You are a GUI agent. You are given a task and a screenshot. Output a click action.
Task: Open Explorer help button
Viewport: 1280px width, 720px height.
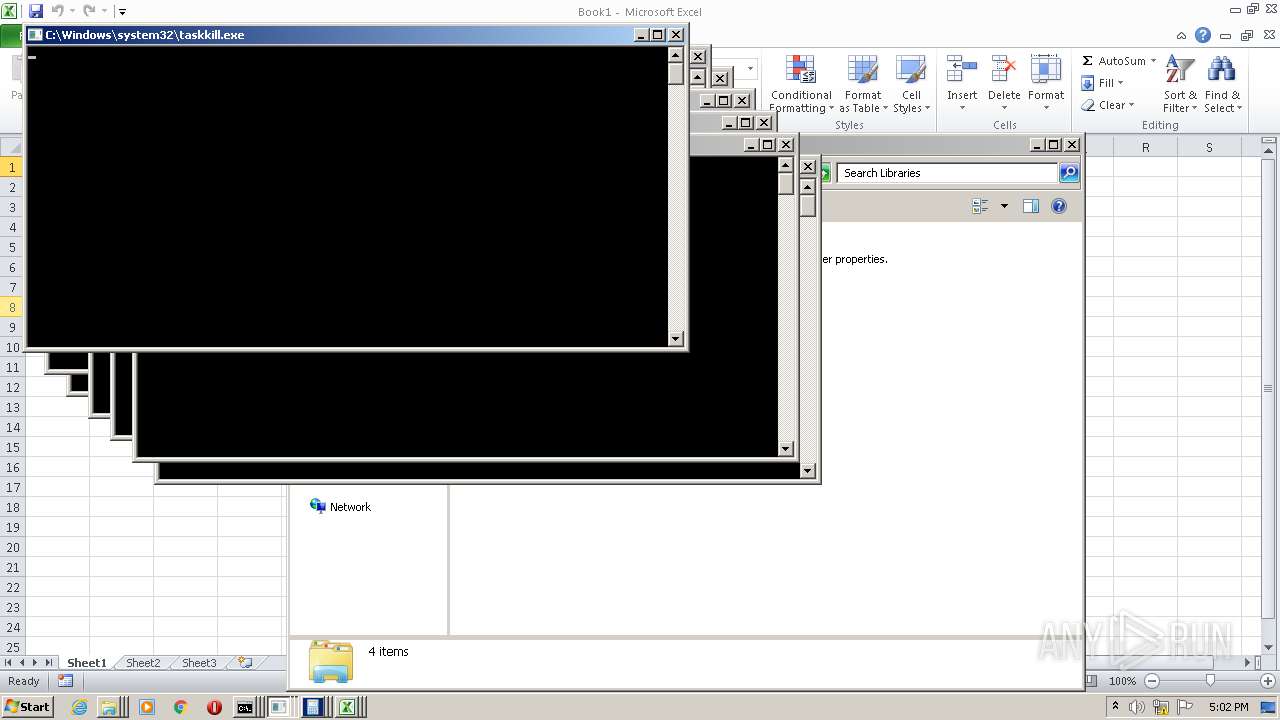1059,206
